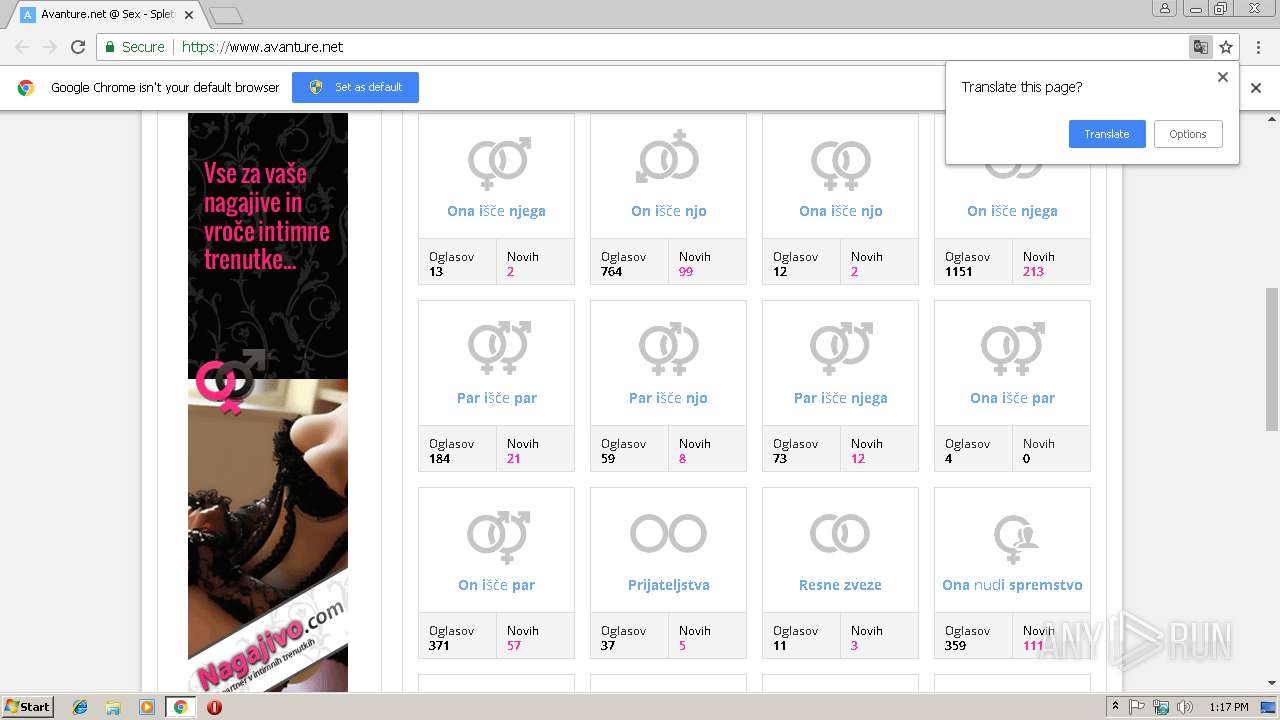This screenshot has width=1280, height=720.
Task: Go forward to the next page
Action: click(x=50, y=47)
